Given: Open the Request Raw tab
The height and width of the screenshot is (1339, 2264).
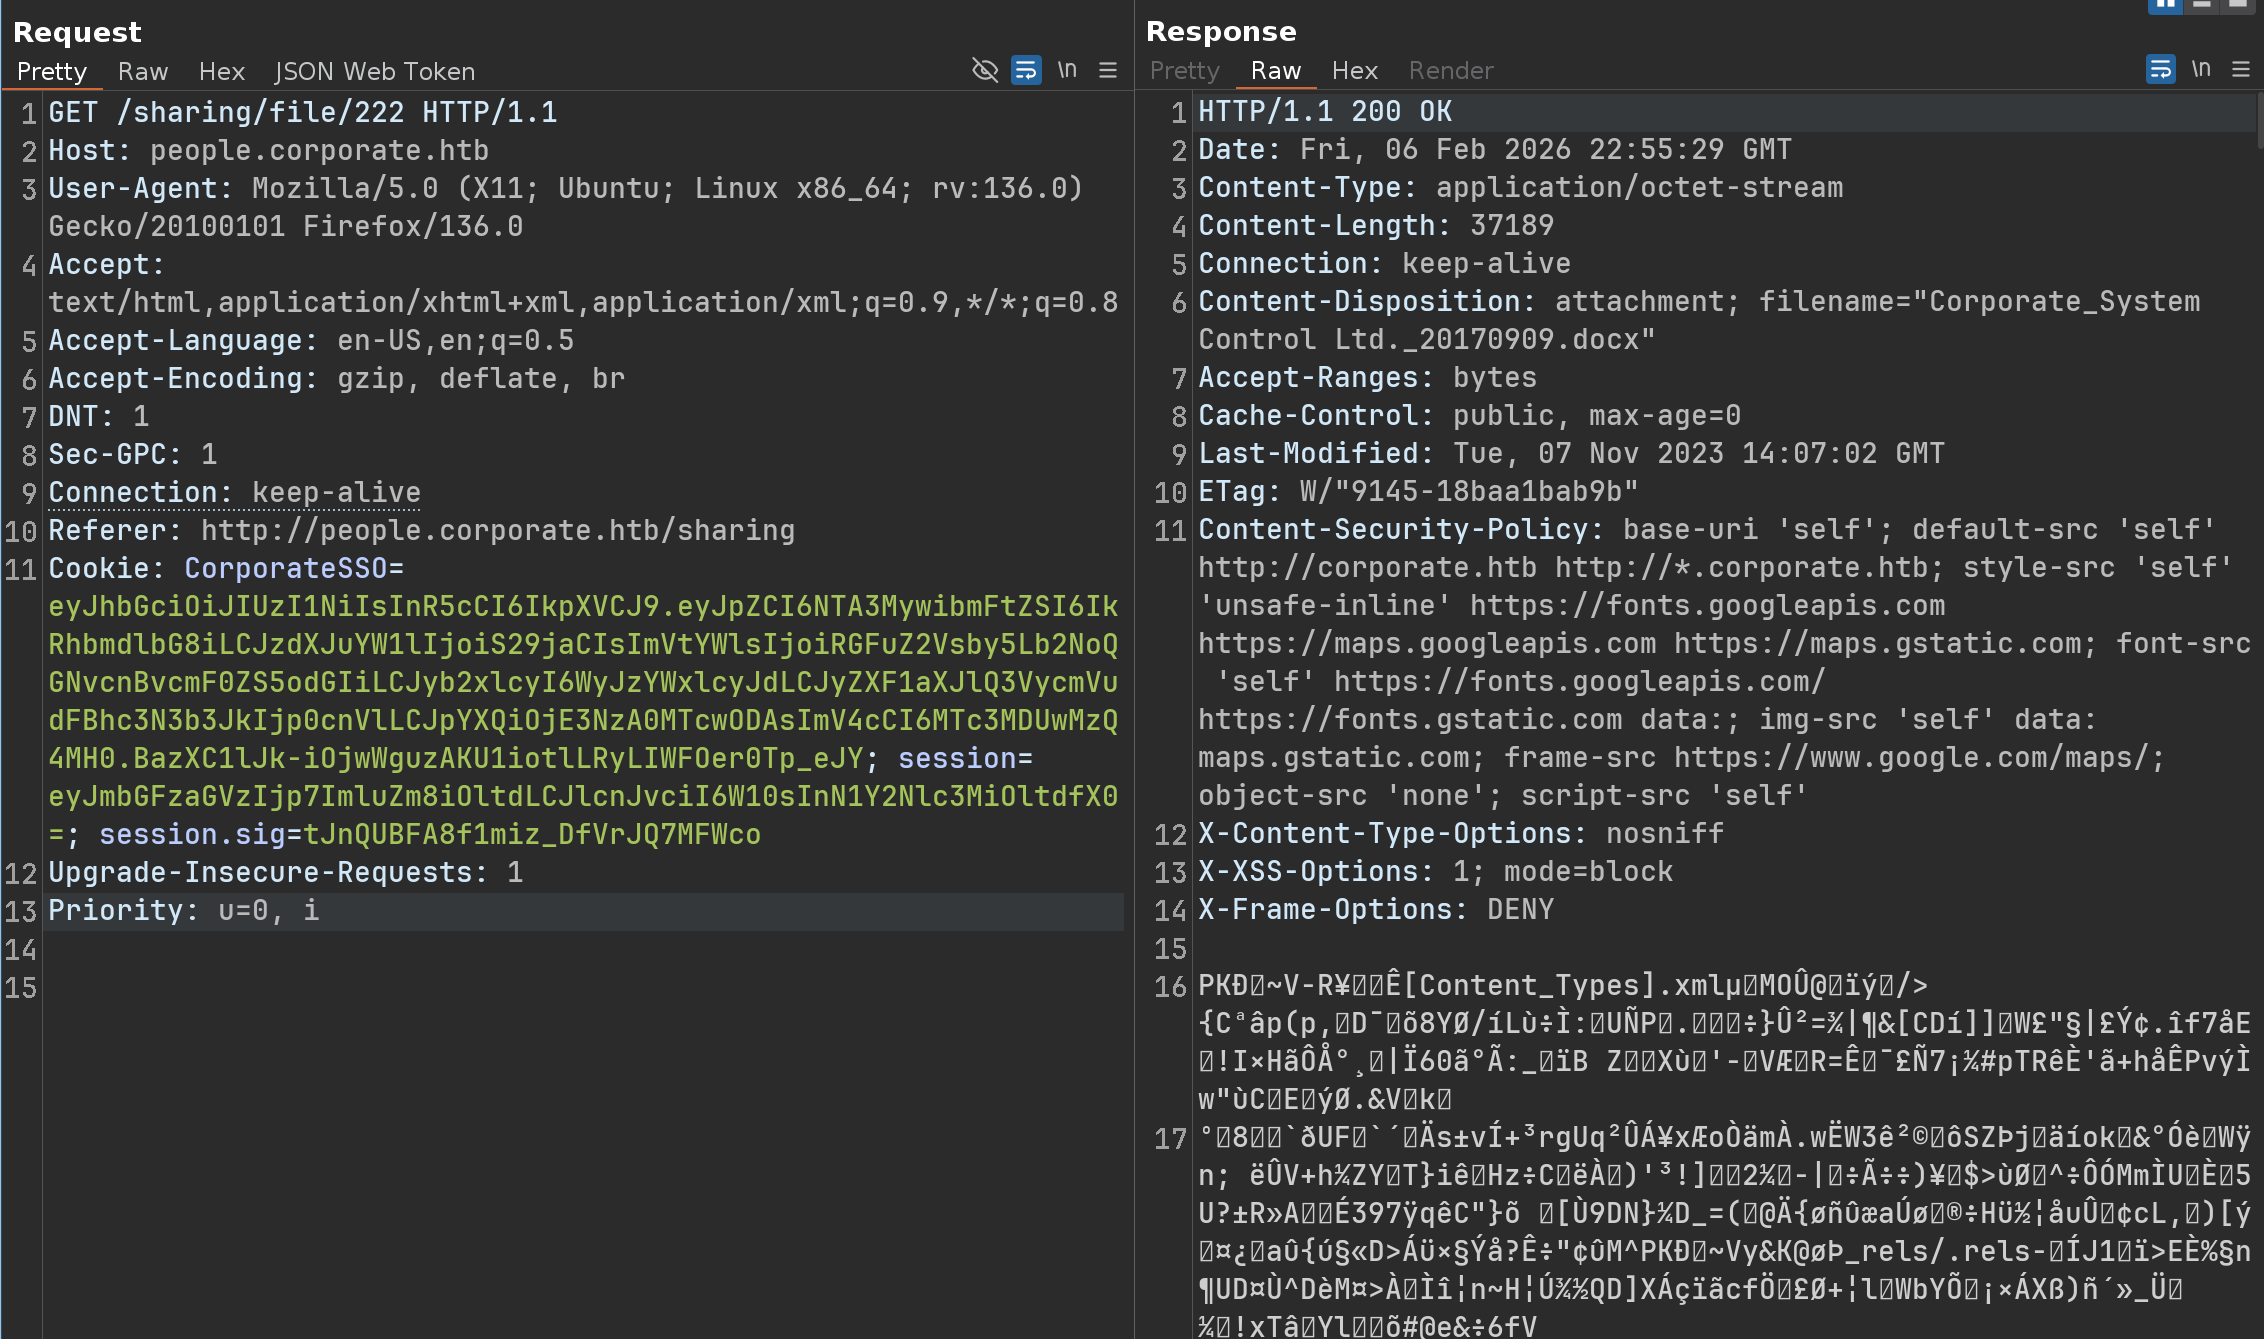Looking at the screenshot, I should (x=142, y=71).
